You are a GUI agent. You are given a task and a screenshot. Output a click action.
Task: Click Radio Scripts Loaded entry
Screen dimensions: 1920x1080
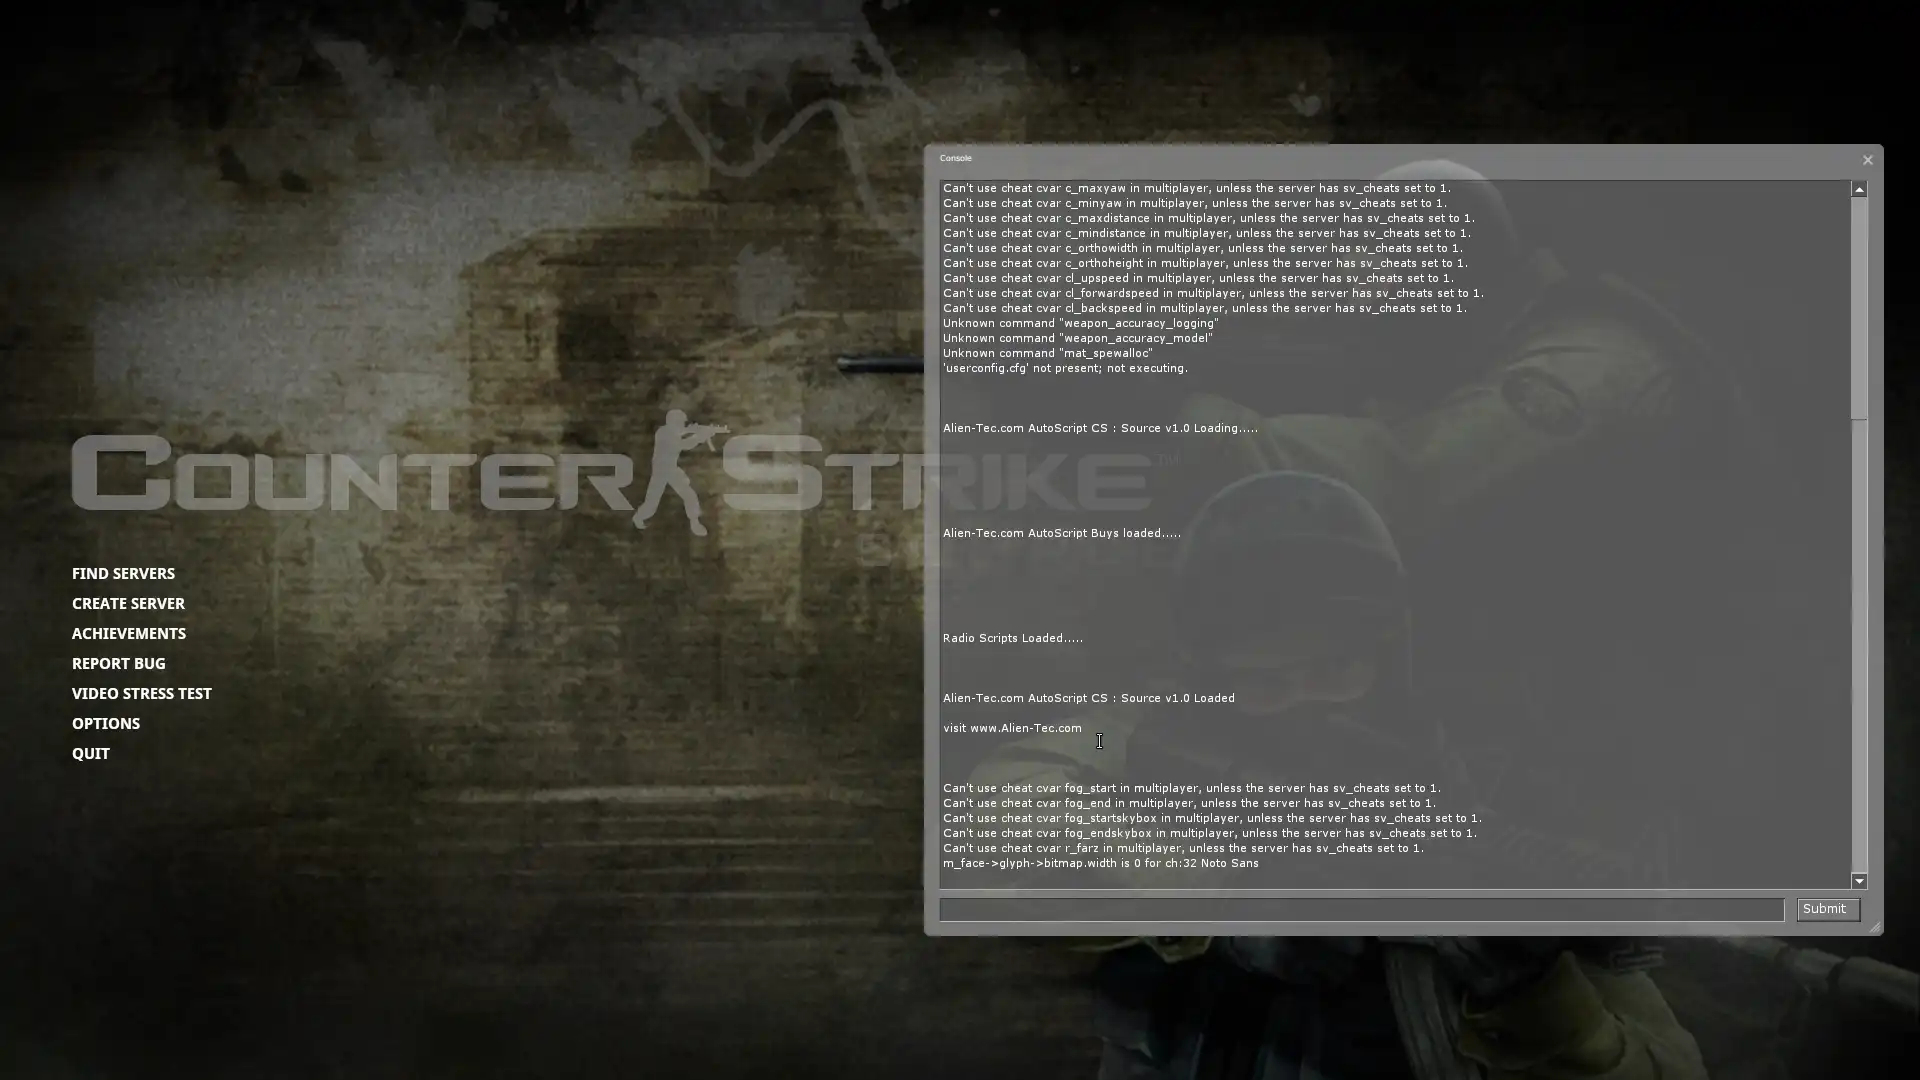coord(1013,638)
